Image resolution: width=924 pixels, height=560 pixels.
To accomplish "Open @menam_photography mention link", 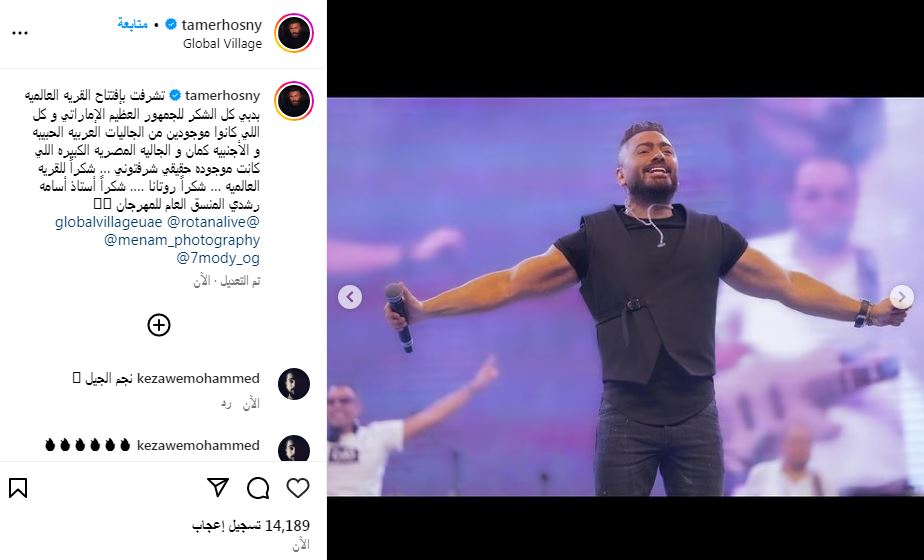I will click(x=182, y=241).
